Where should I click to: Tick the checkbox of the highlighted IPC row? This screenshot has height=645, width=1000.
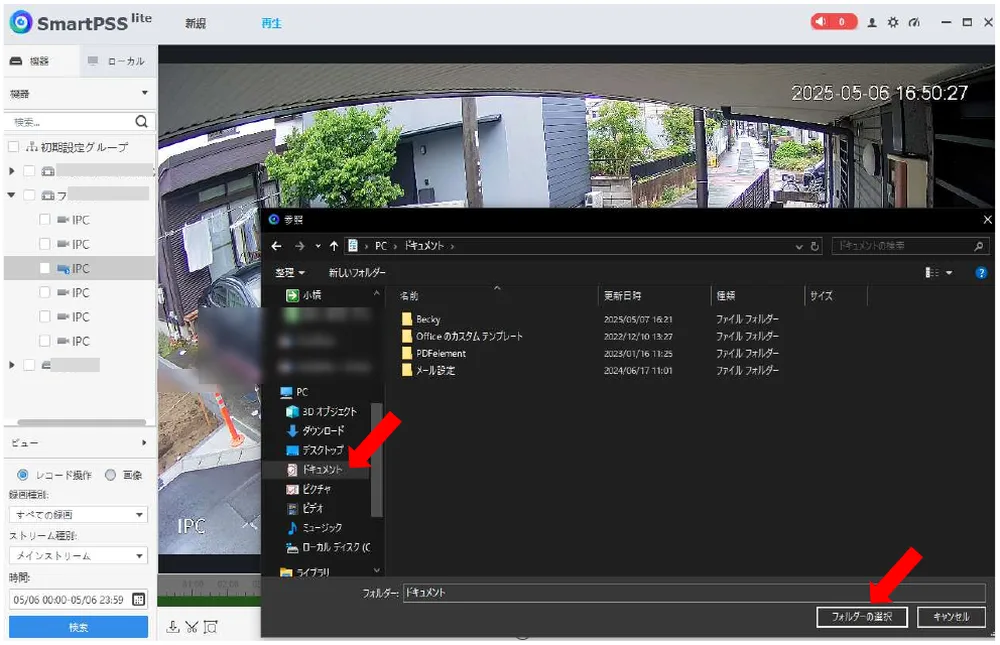45,269
